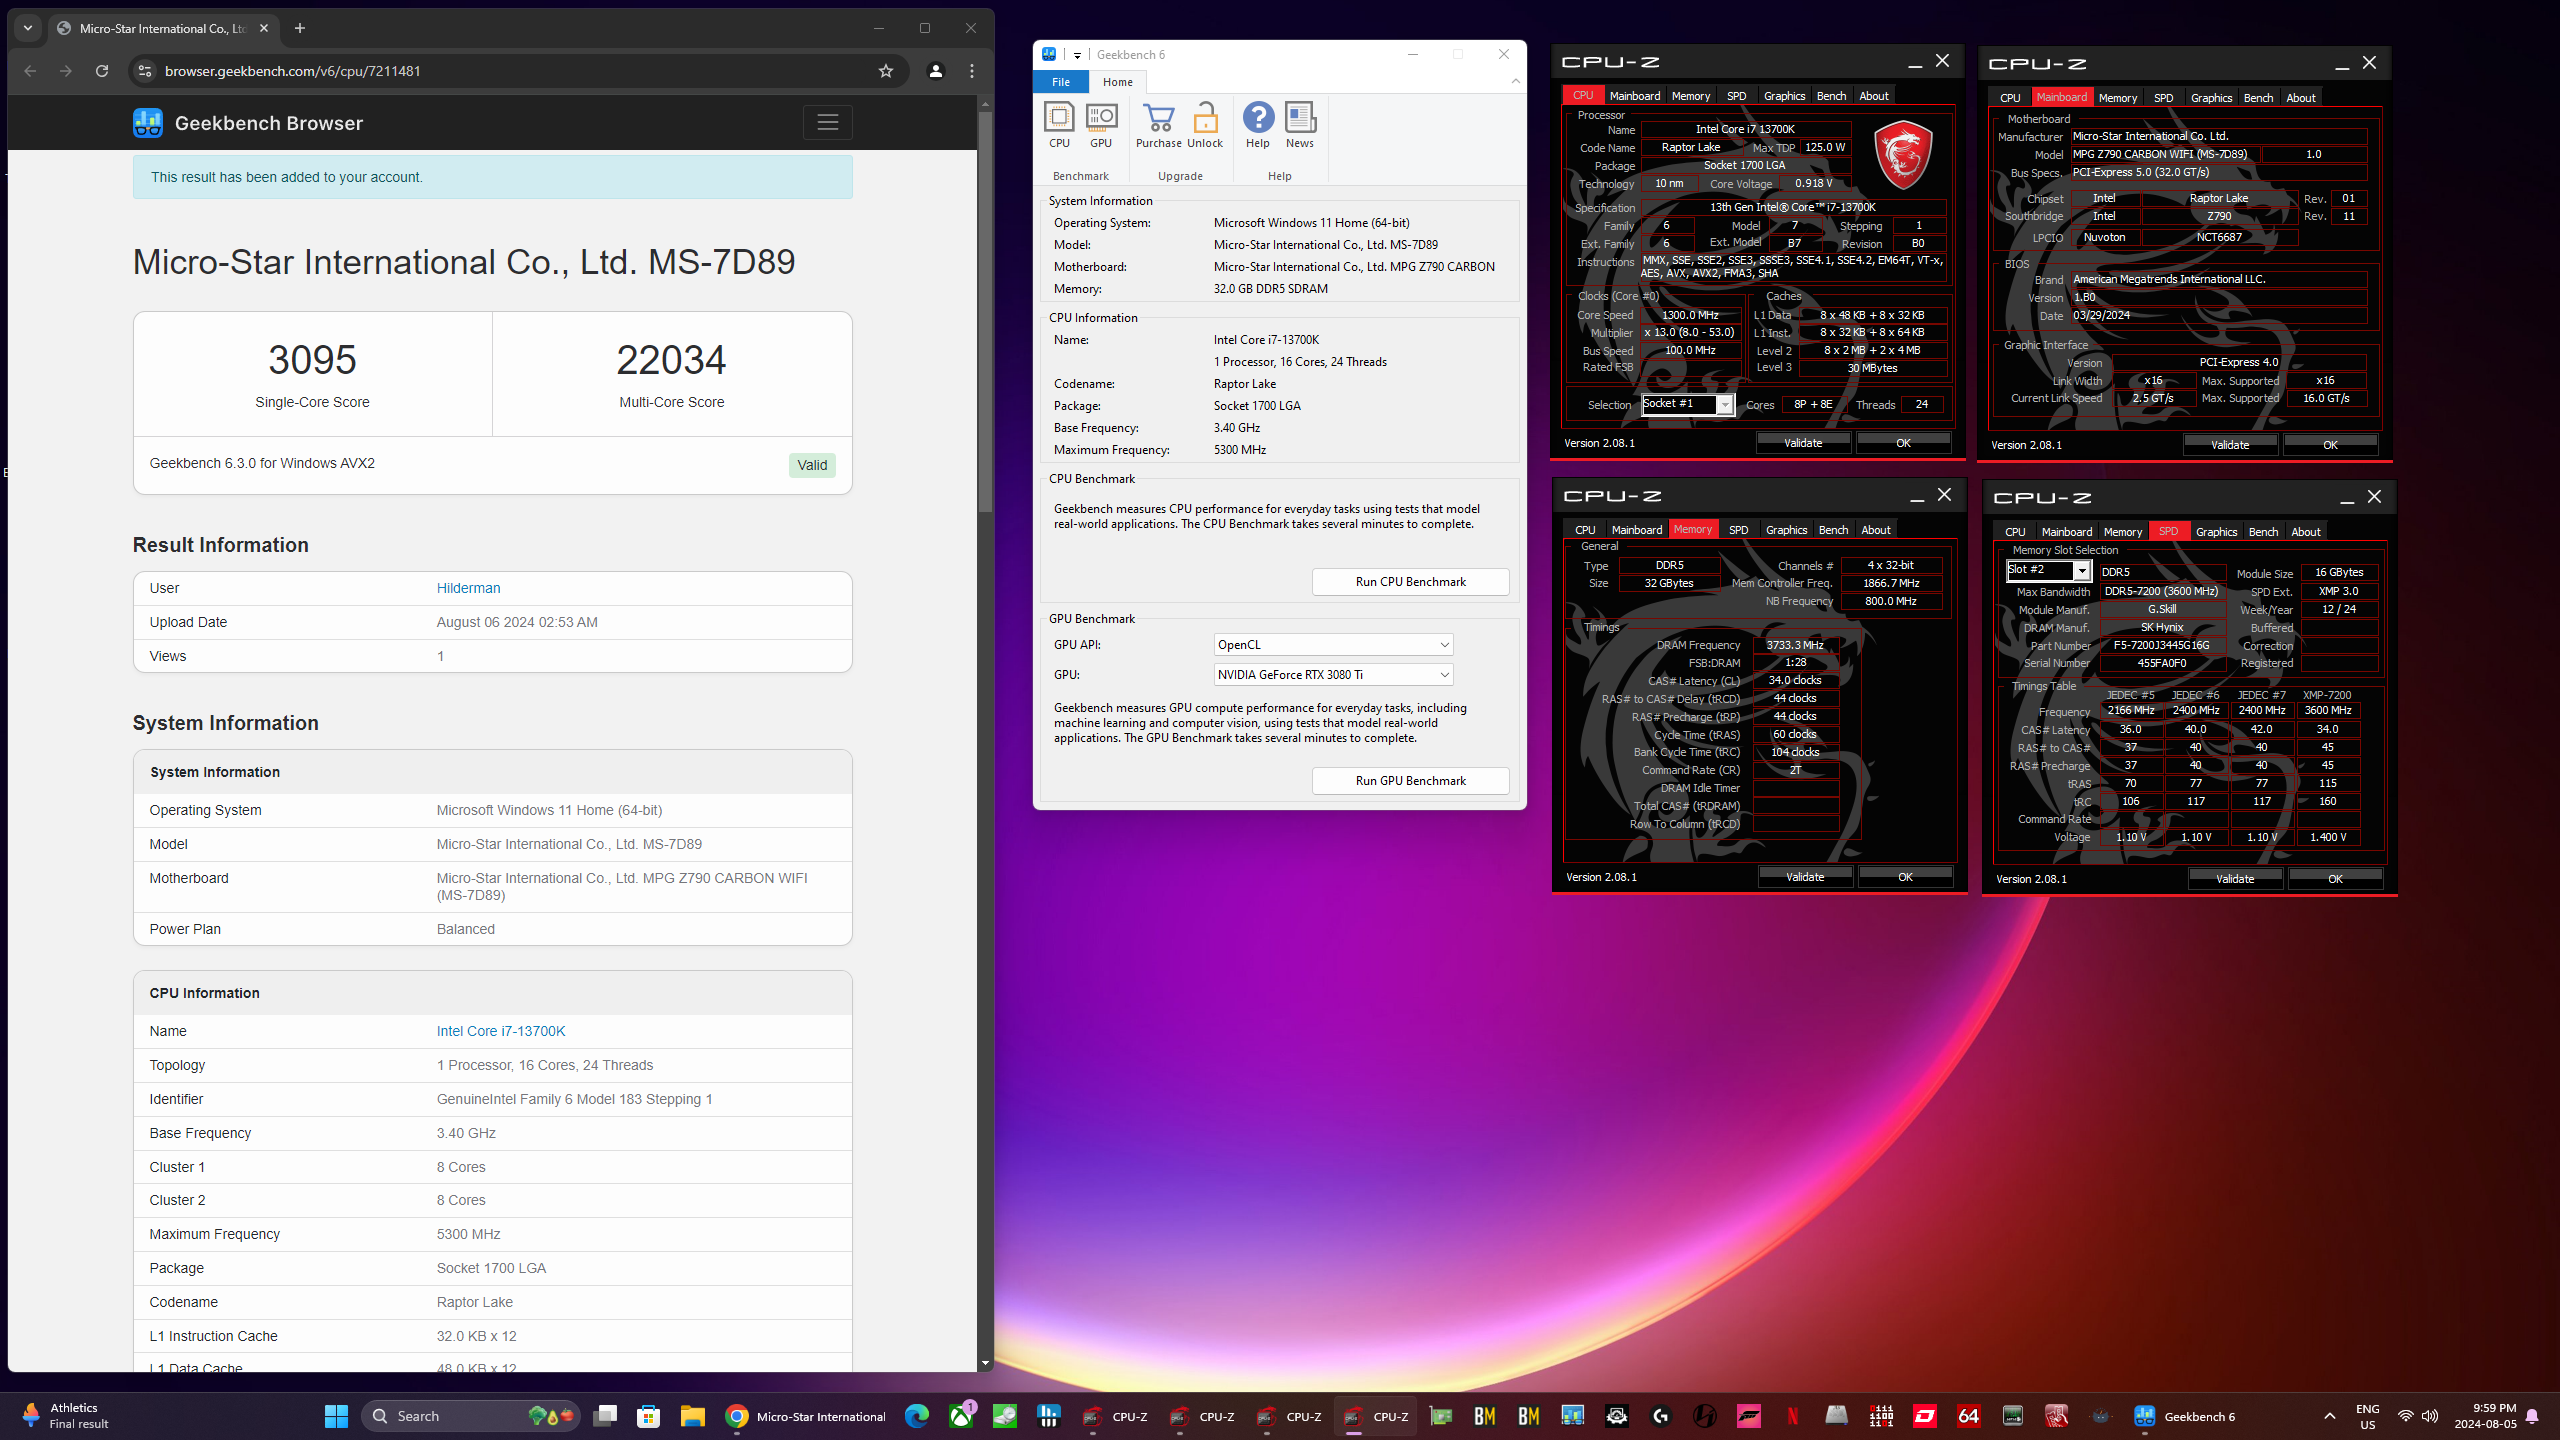Click the 3095 single-core score
Screen dimensions: 2560x1440
click(312, 360)
